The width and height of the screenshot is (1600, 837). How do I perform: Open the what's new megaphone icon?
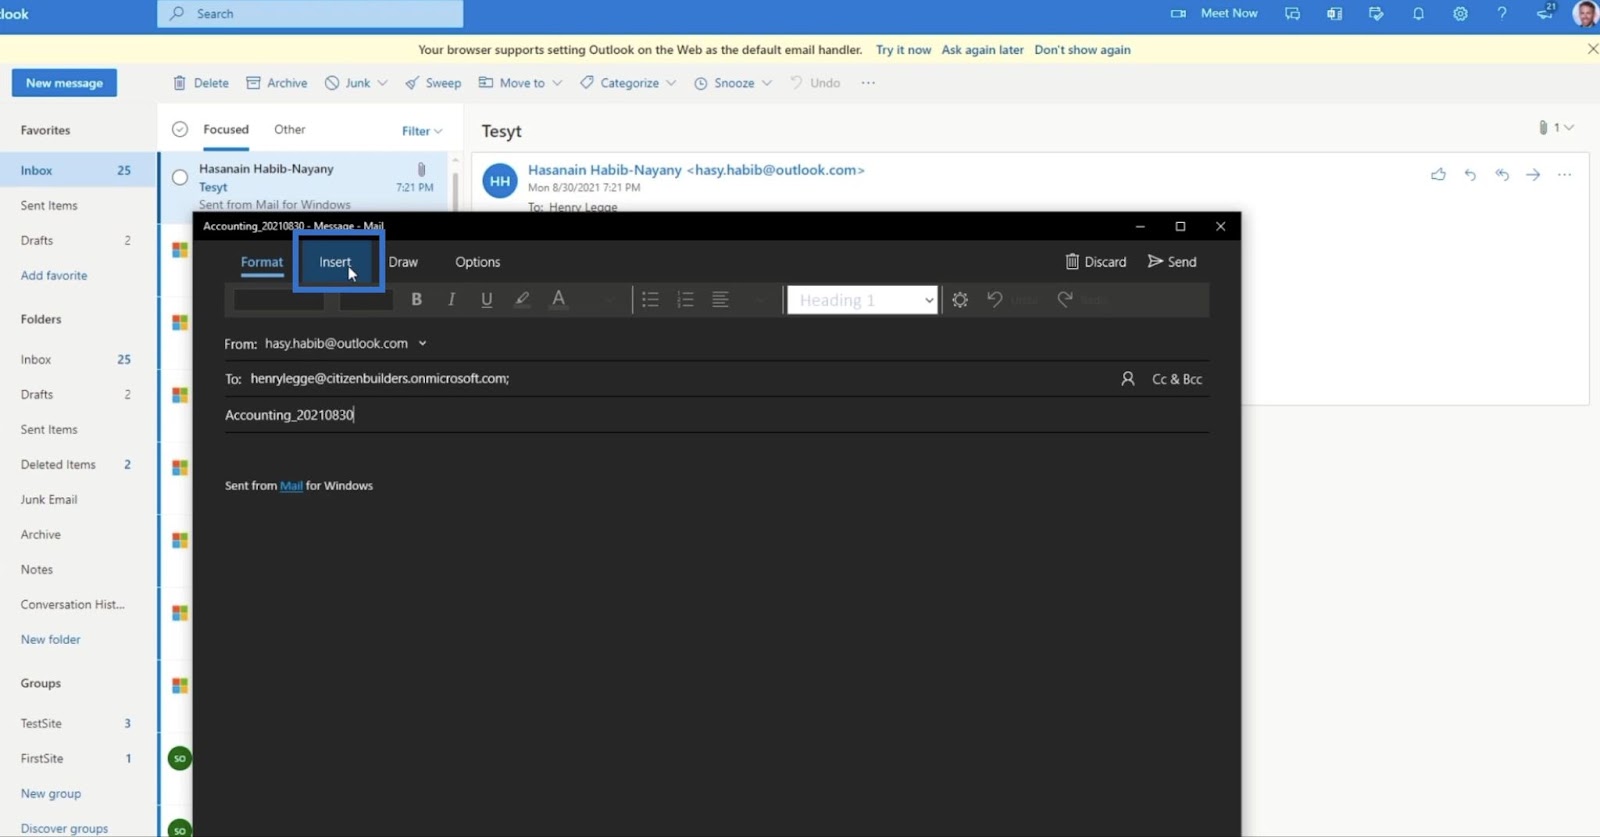coord(1545,13)
